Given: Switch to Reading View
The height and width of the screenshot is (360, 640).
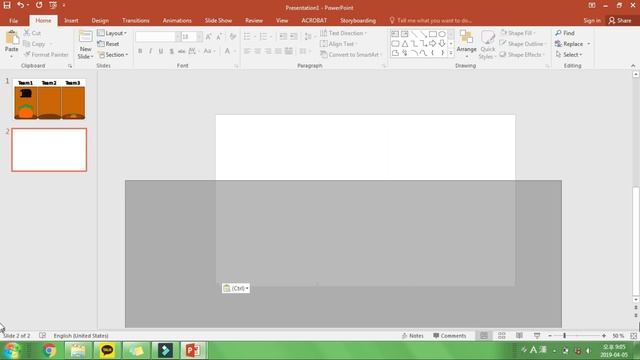Looking at the screenshot, I should 519,336.
